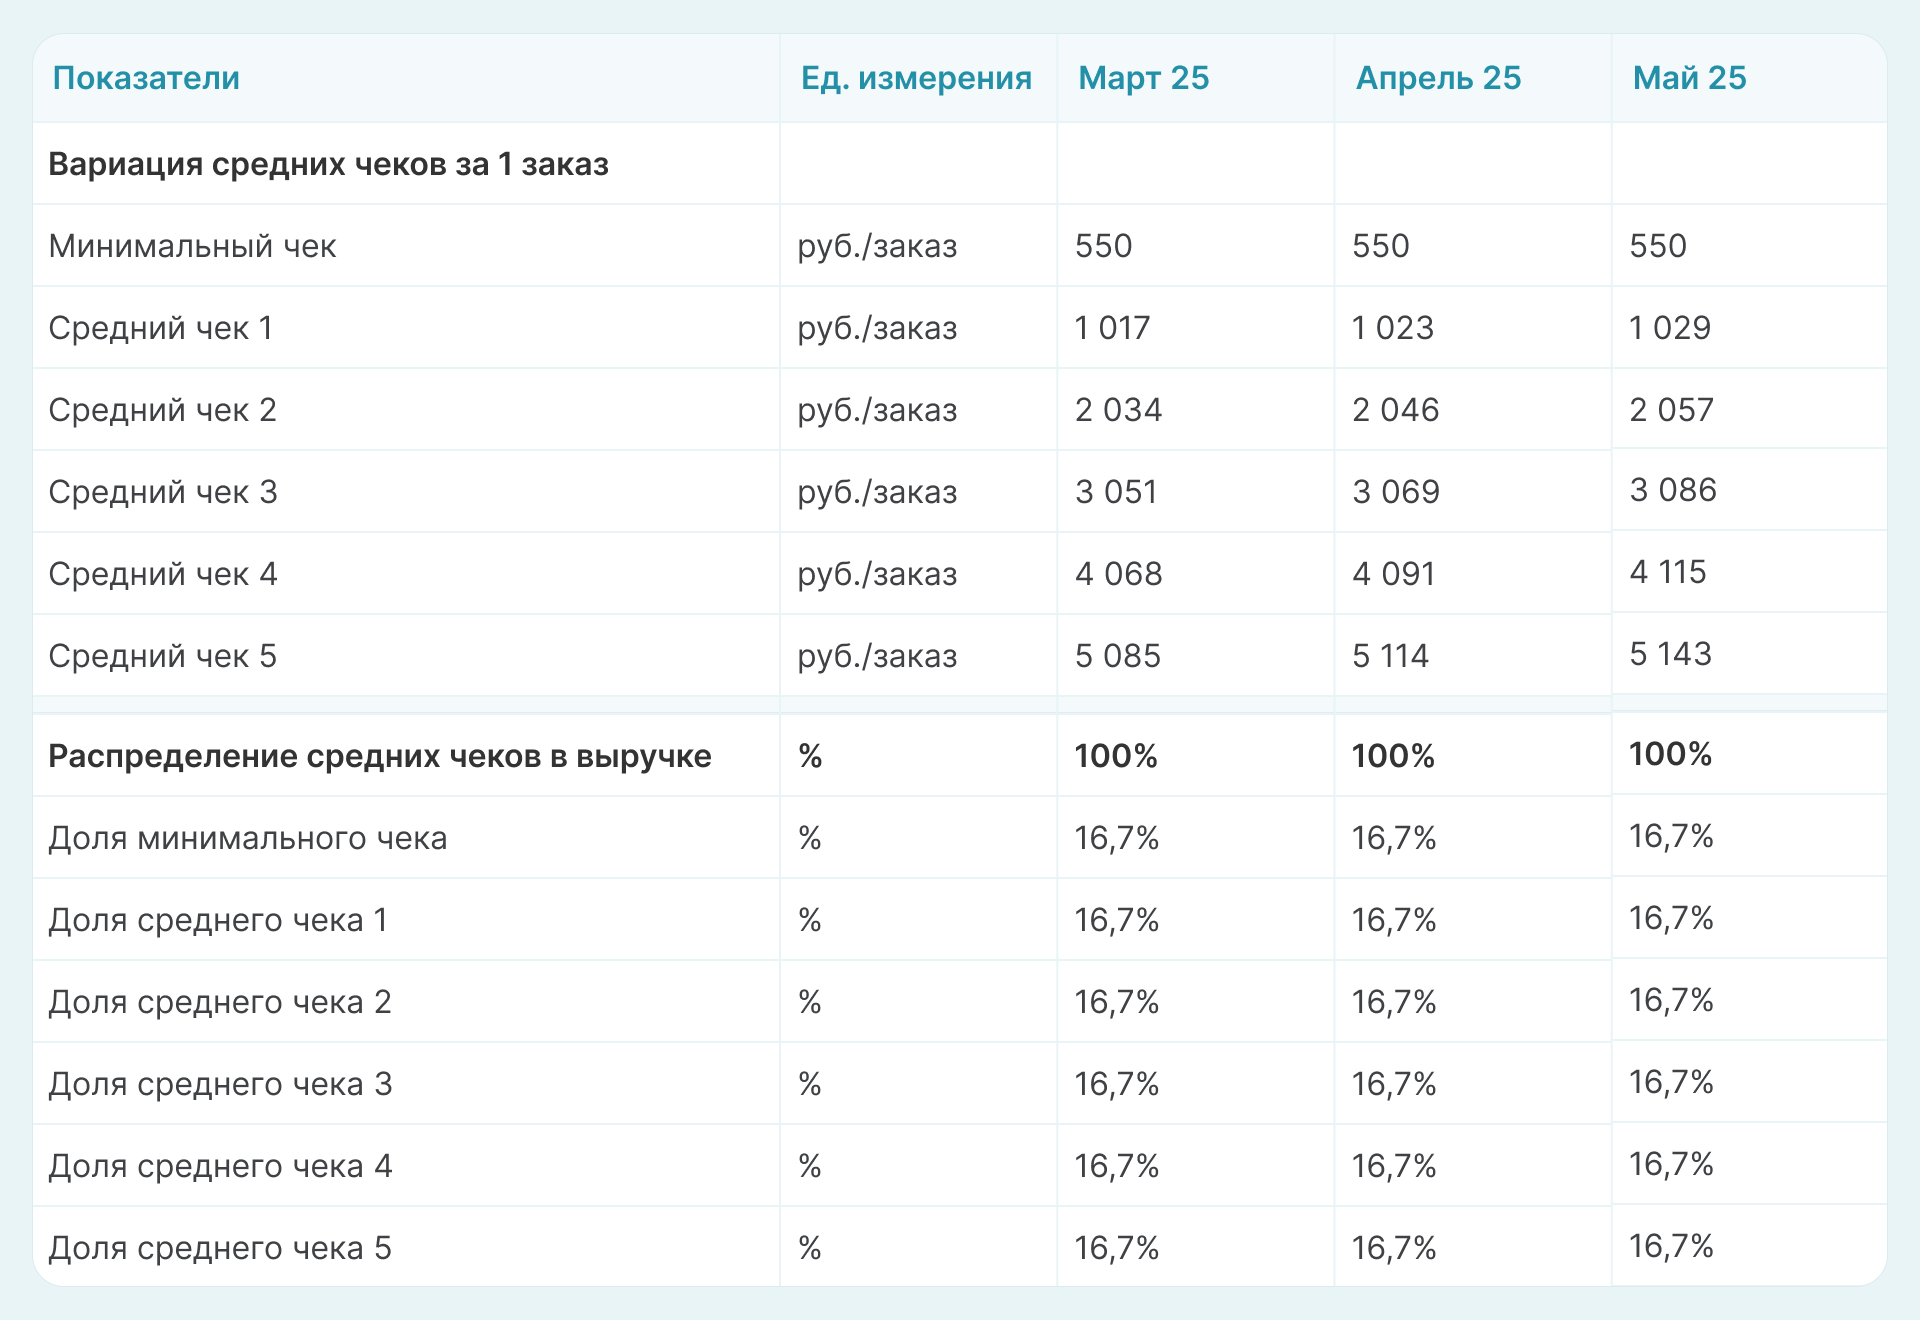The width and height of the screenshot is (1920, 1320).
Task: Select the bold 100% cell under Апрель 25
Action: click(1392, 756)
